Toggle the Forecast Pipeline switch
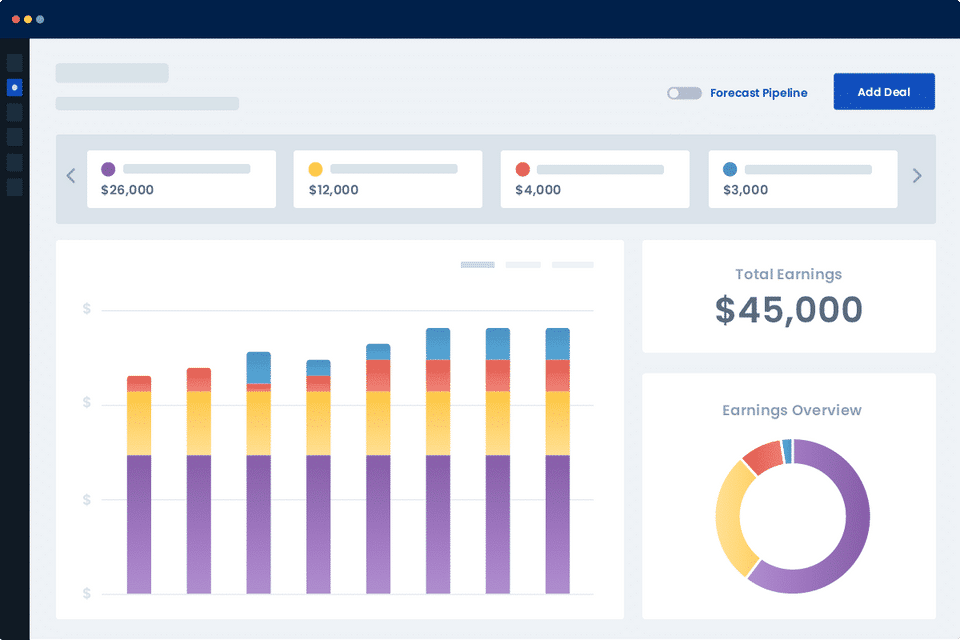This screenshot has height=640, width=960. tap(684, 93)
